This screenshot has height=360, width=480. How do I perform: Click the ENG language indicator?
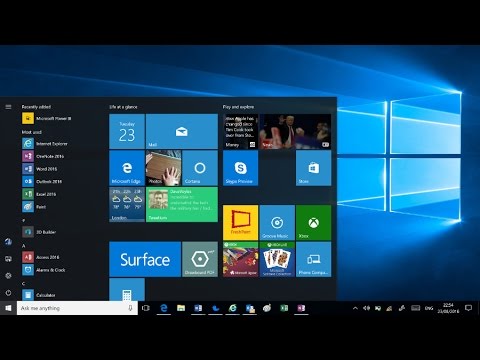pos(429,308)
